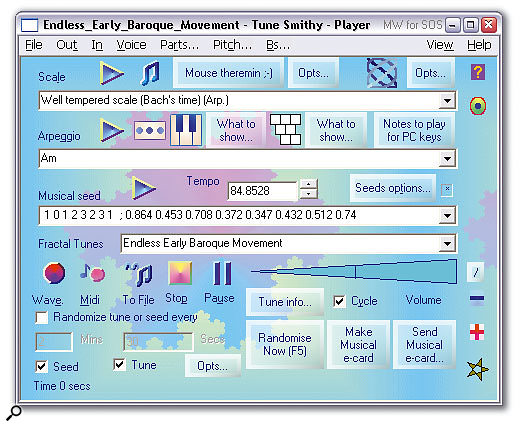This screenshot has height=427, width=523.
Task: Click the window icon in the title bar
Action: coord(29,25)
